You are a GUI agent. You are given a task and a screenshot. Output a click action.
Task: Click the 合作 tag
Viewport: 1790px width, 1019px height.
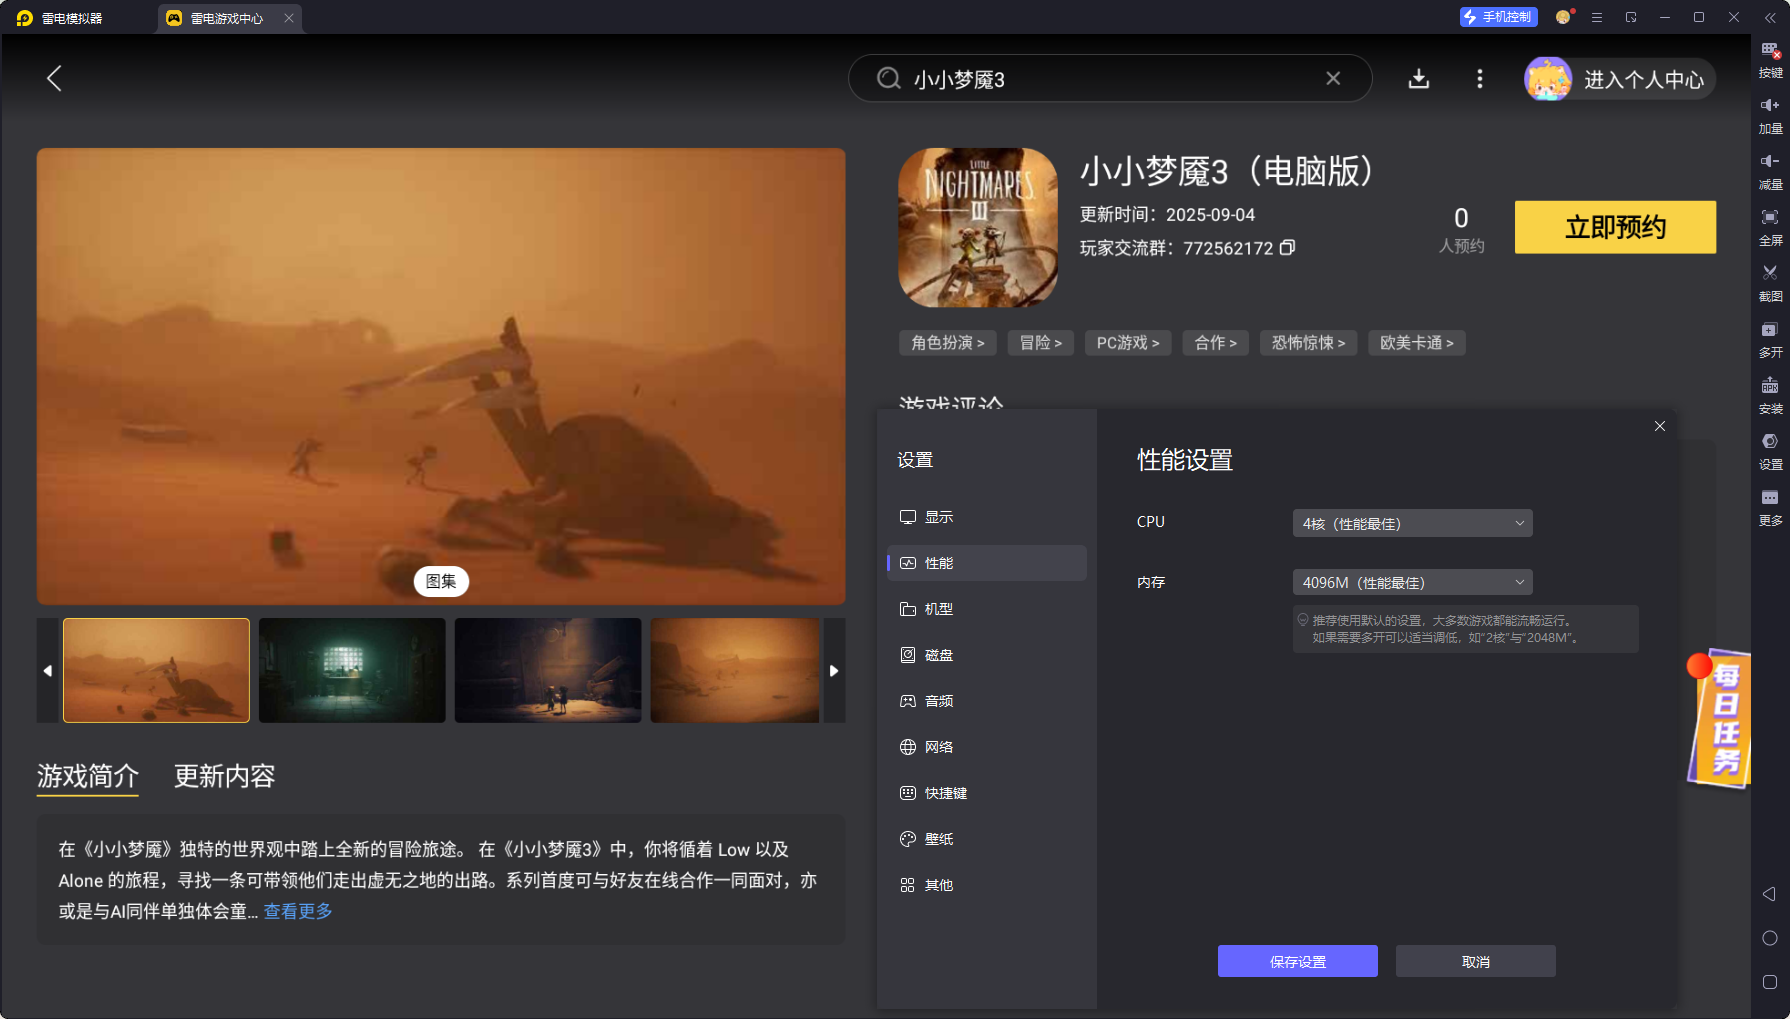point(1216,343)
